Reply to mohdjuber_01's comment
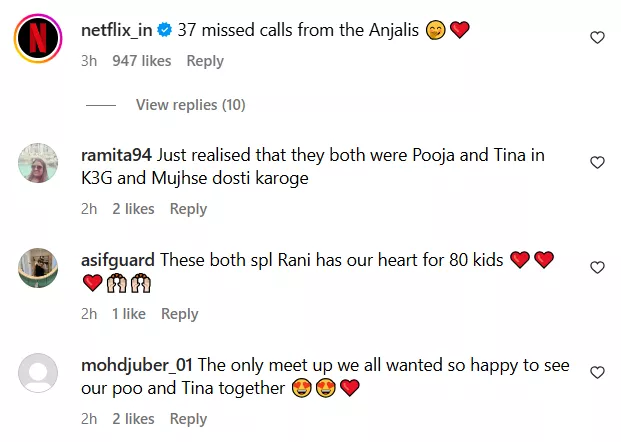 188,419
